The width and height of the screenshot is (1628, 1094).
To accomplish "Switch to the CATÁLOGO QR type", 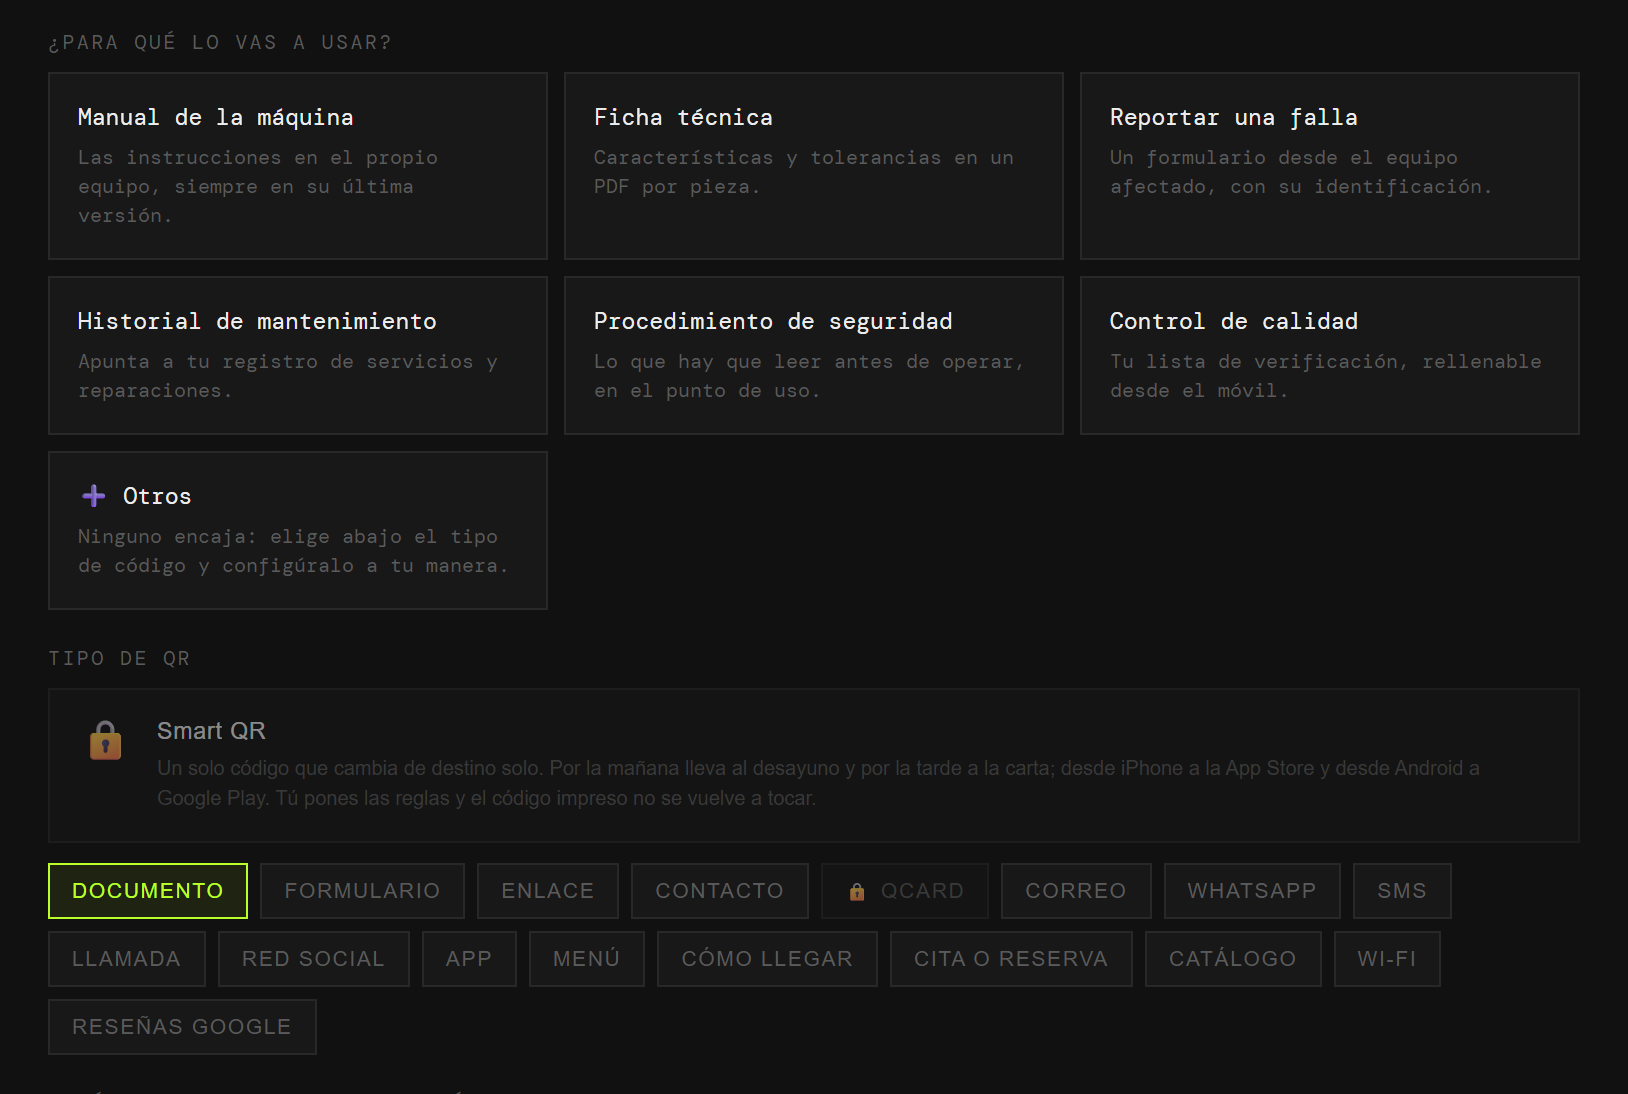I will pos(1233,959).
